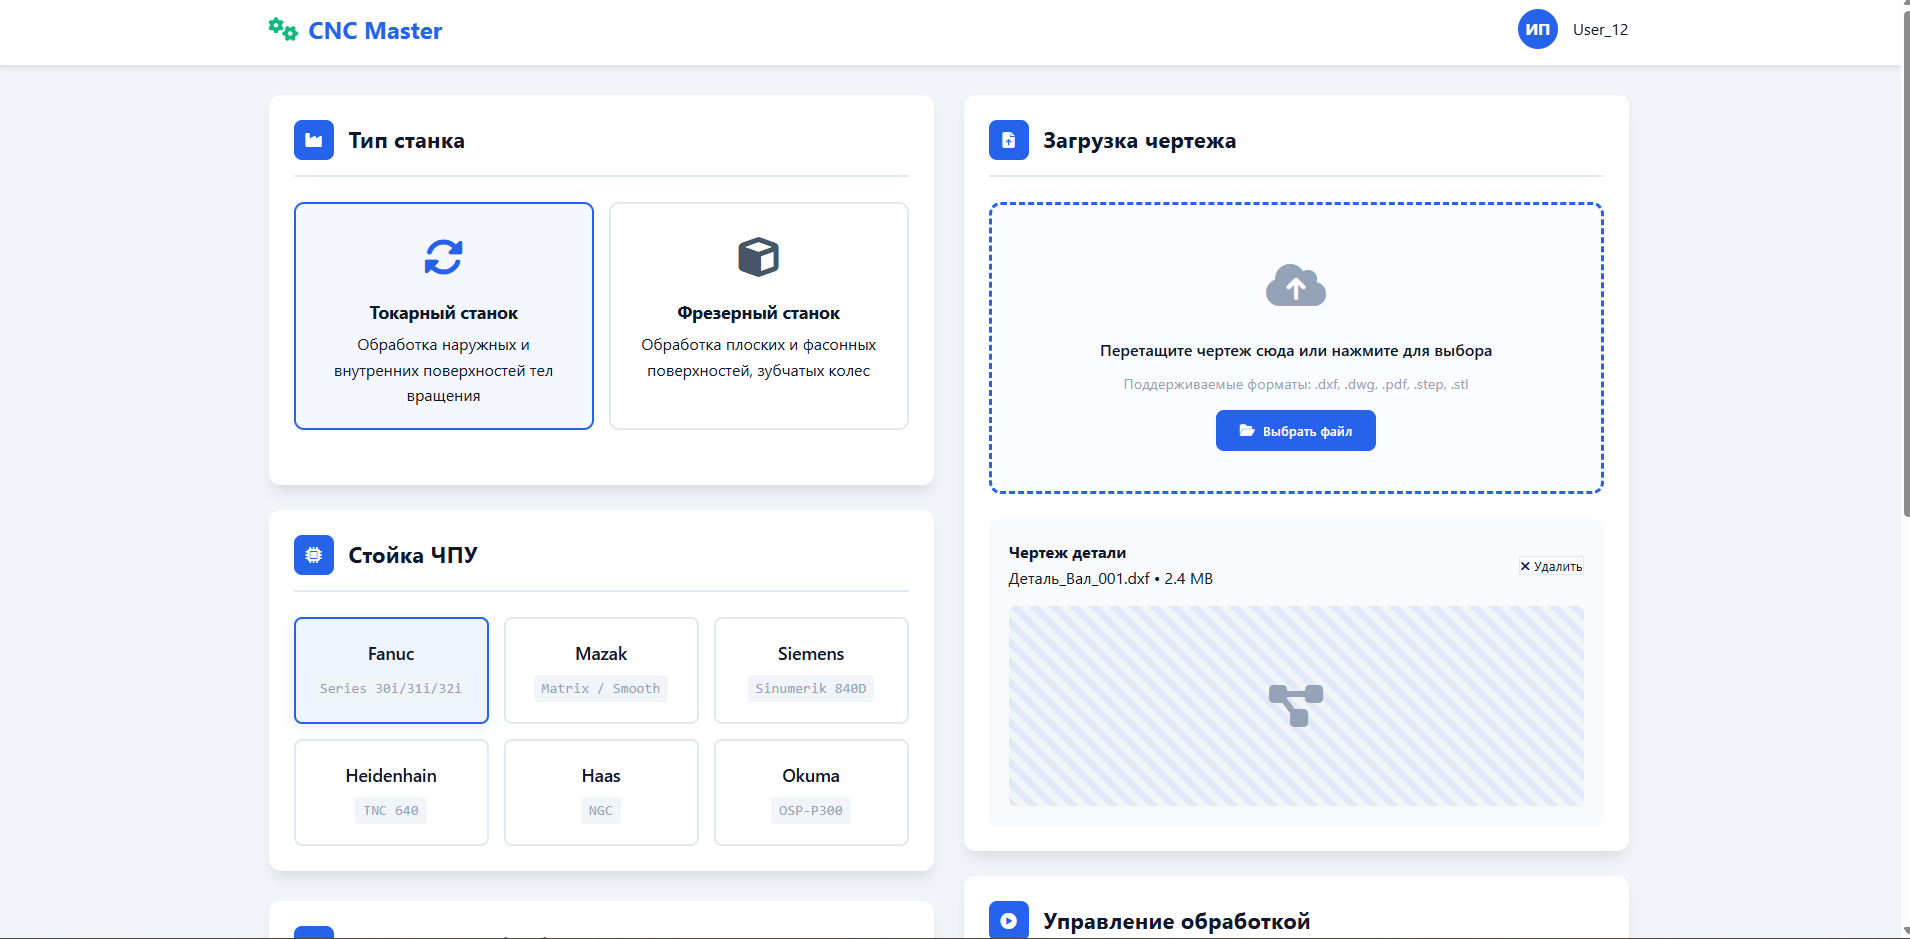Select the Siemens Sinumerik 840D controller
The height and width of the screenshot is (939, 1910).
810,670
